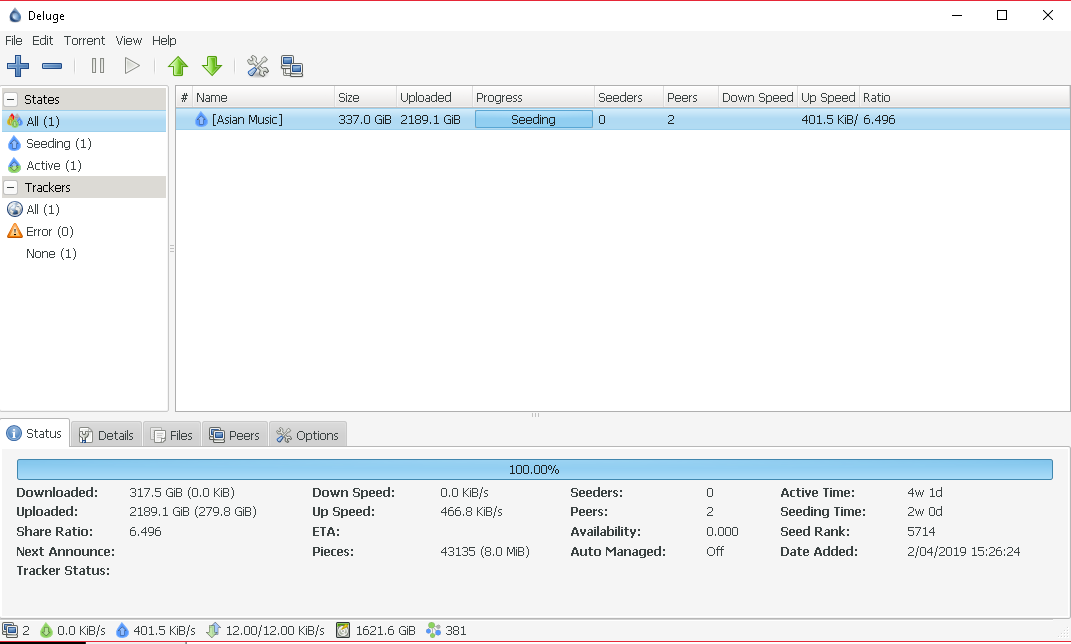1071x644 pixels.
Task: Filter by Active (1) state
Action: click(x=84, y=165)
